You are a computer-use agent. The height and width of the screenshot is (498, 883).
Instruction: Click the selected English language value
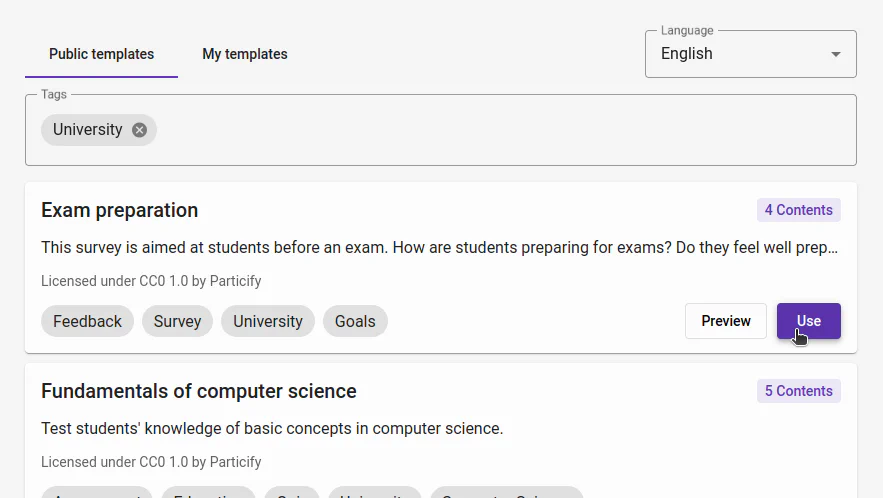coord(687,54)
